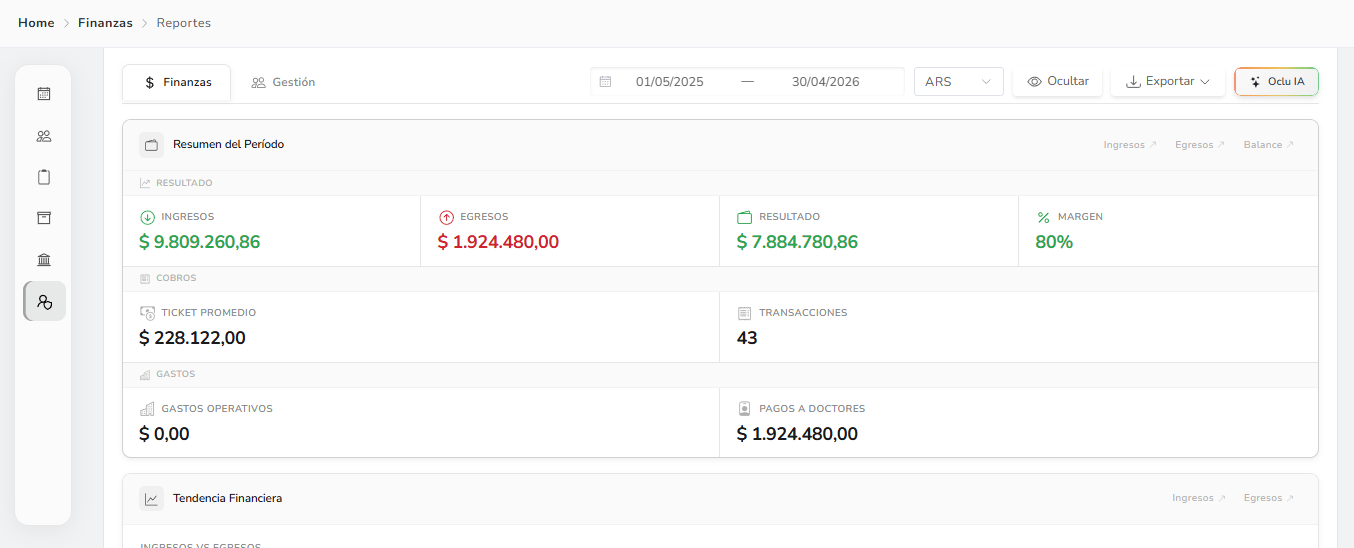
Task: Follow the Ingresos link in Resumen header
Action: 1130,145
